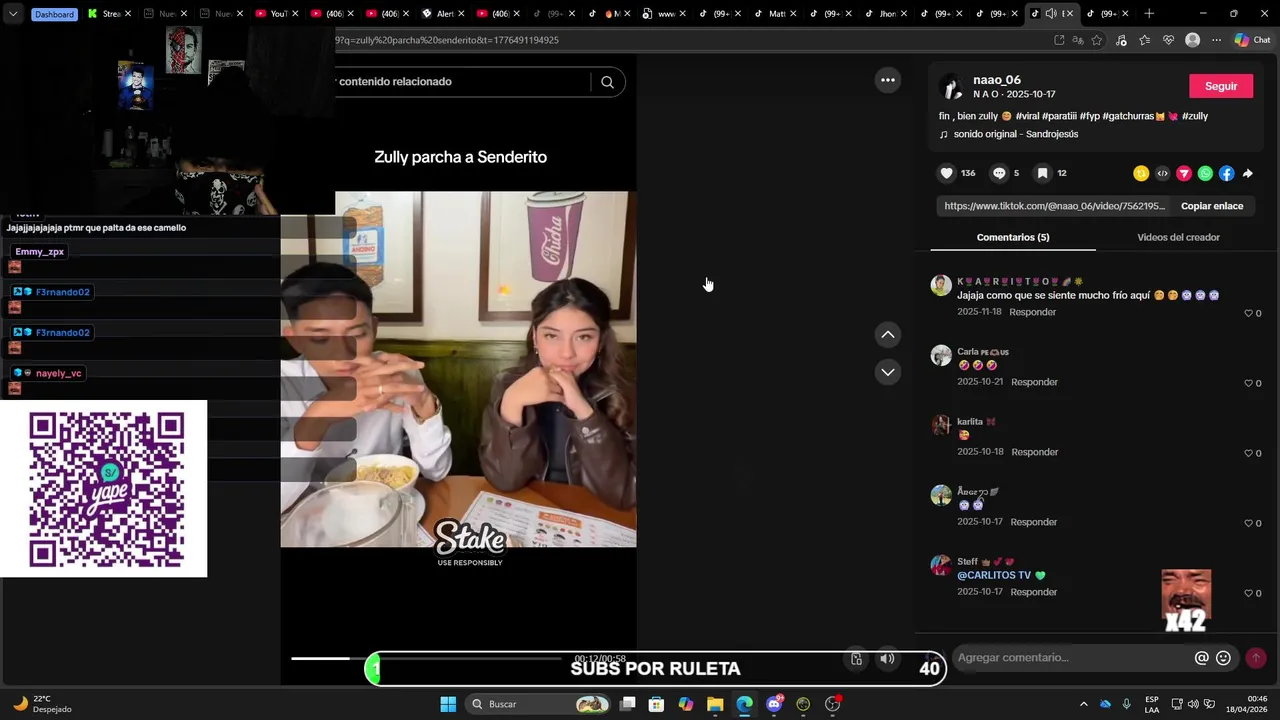This screenshot has height=720, width=1280.
Task: Open the three-dots video options menu
Action: 888,80
